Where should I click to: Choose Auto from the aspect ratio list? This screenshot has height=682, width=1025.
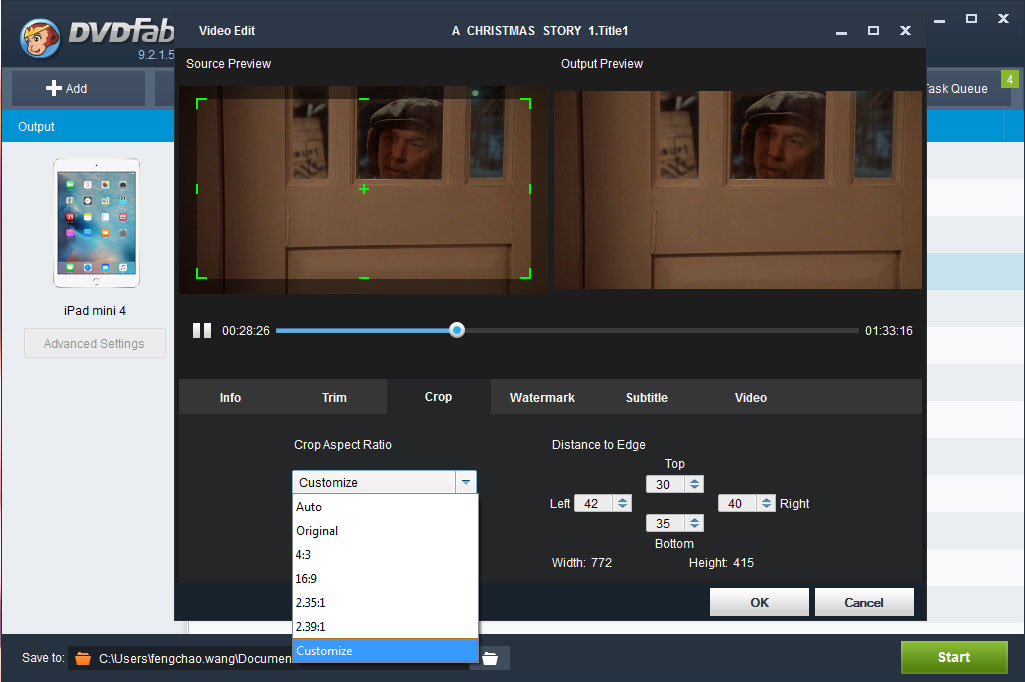[x=309, y=507]
